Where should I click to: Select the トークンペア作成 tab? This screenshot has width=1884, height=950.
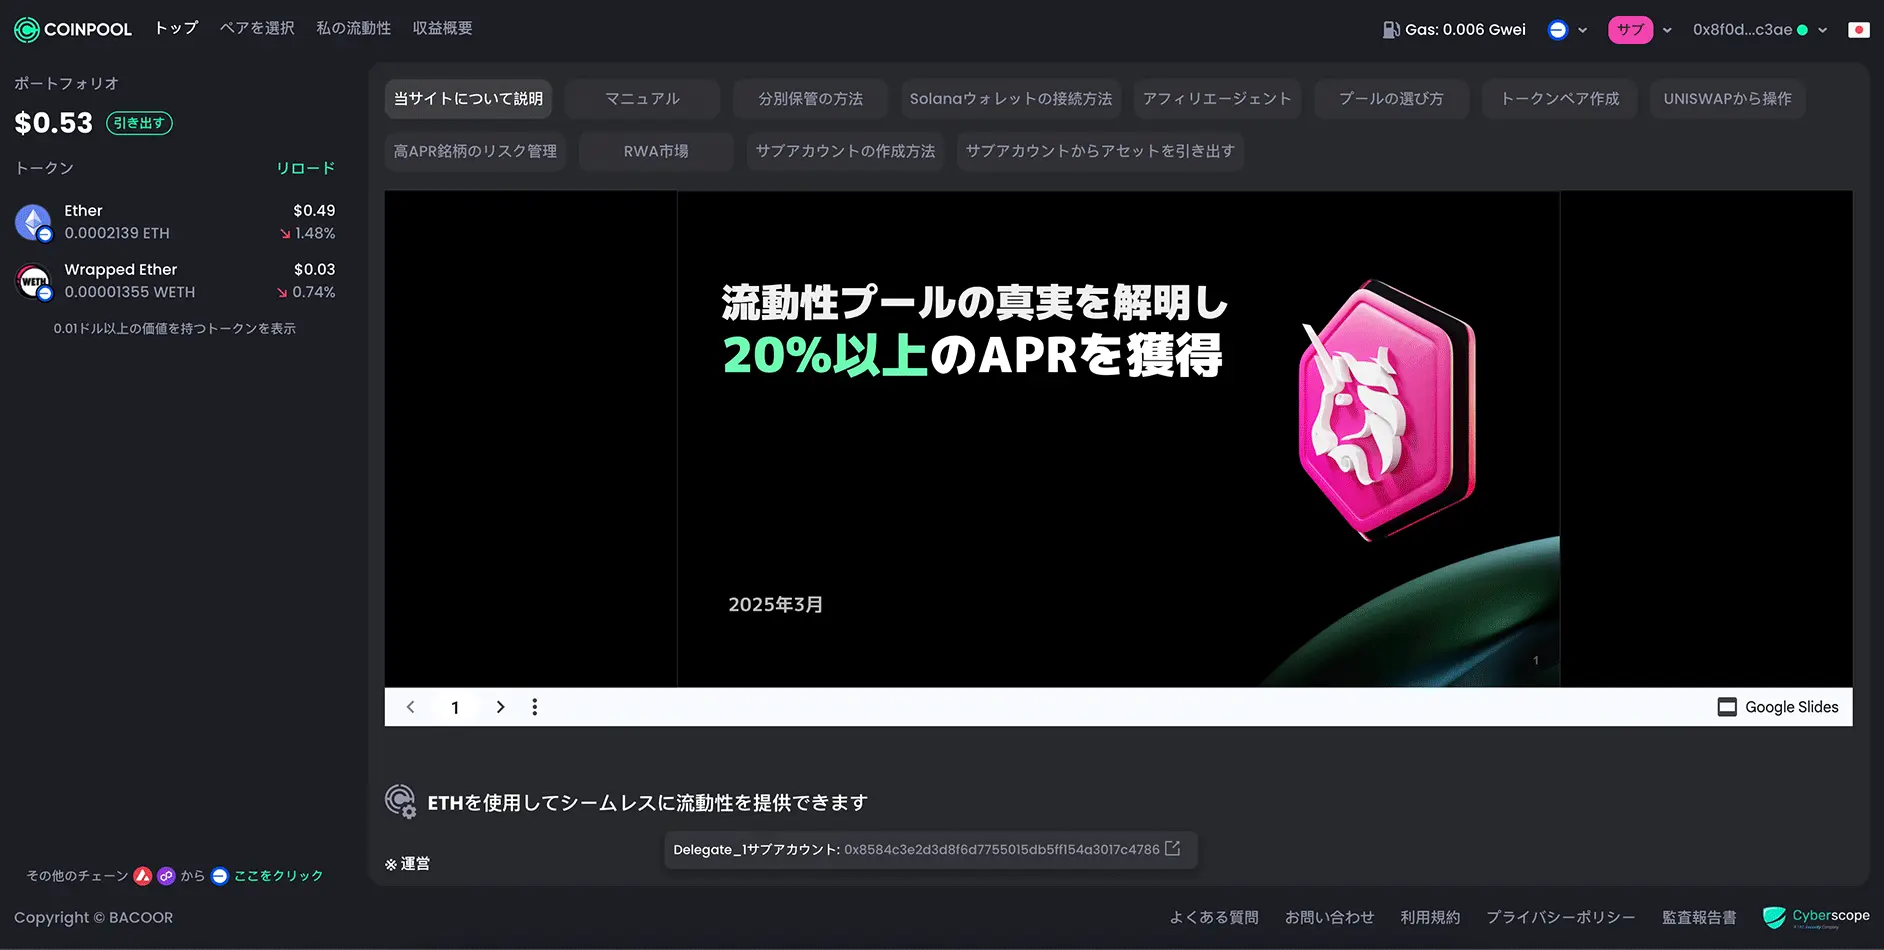click(x=1560, y=99)
